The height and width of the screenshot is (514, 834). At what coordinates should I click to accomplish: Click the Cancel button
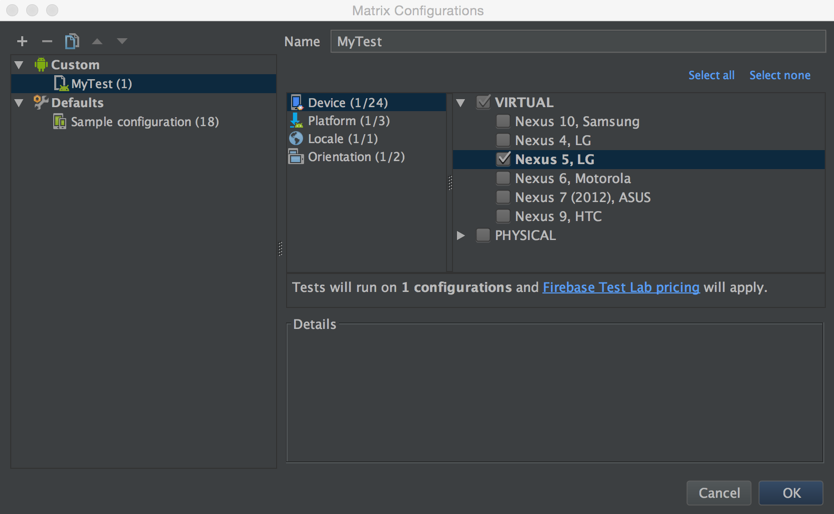[719, 493]
